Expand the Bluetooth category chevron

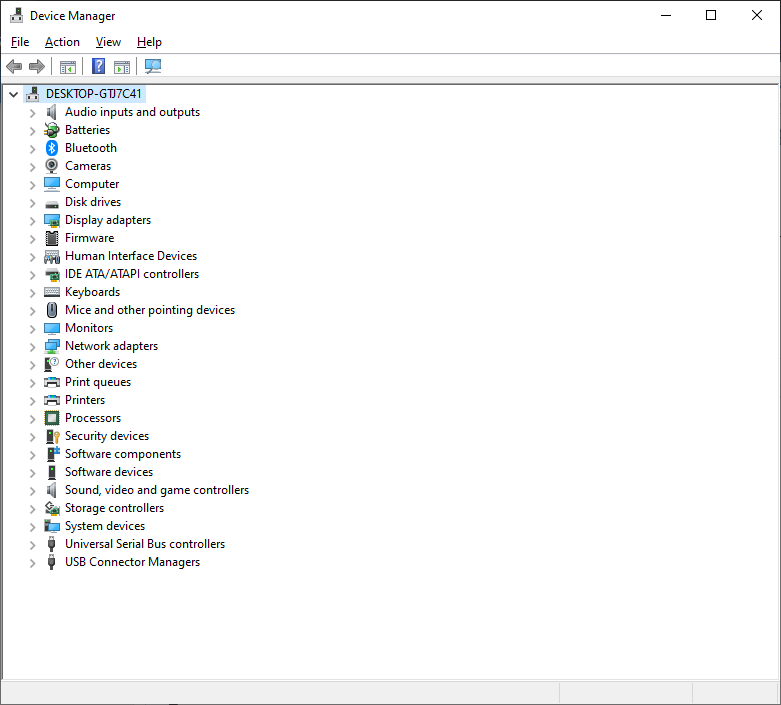pos(32,149)
